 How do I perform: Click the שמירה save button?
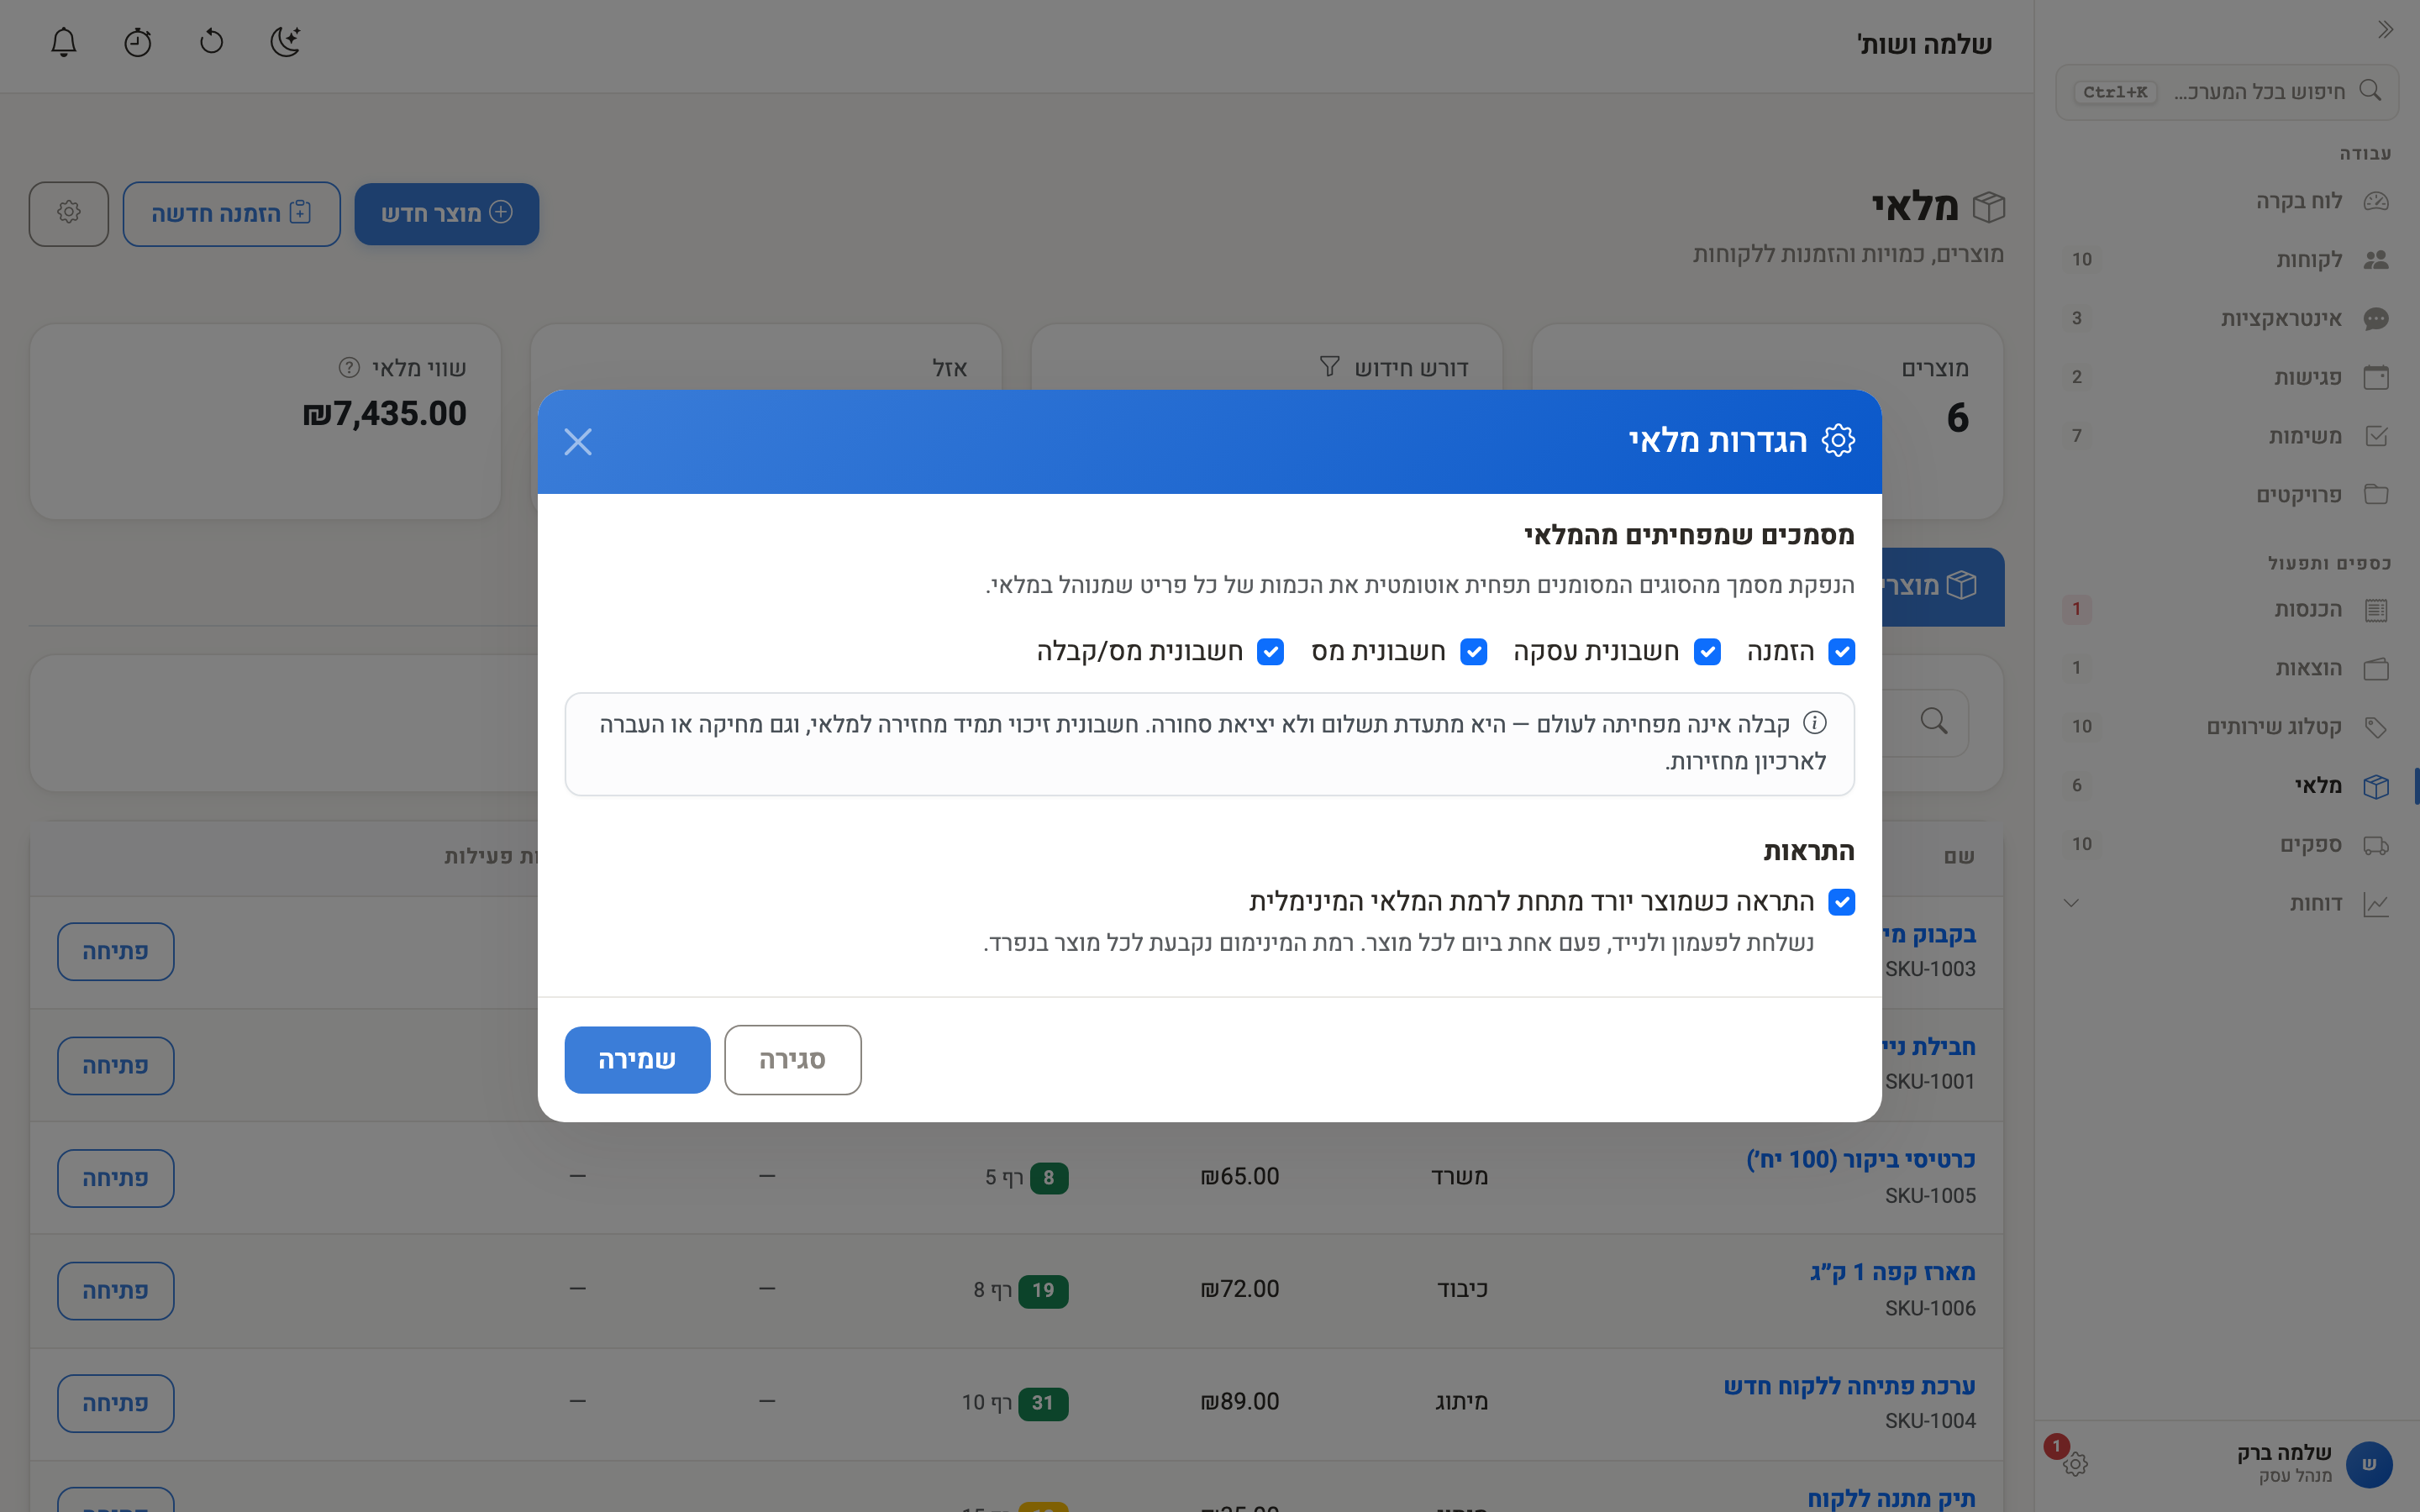click(637, 1060)
